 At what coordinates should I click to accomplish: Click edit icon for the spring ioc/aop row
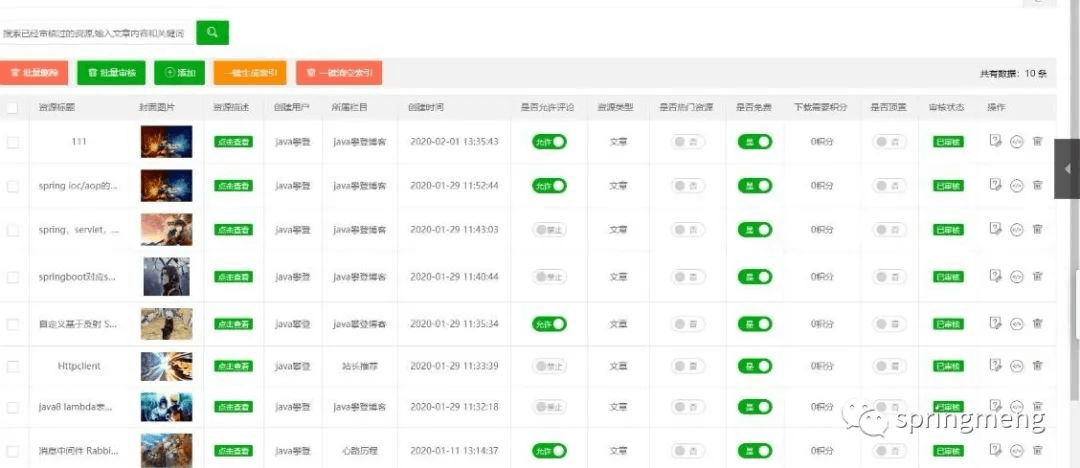[995, 185]
